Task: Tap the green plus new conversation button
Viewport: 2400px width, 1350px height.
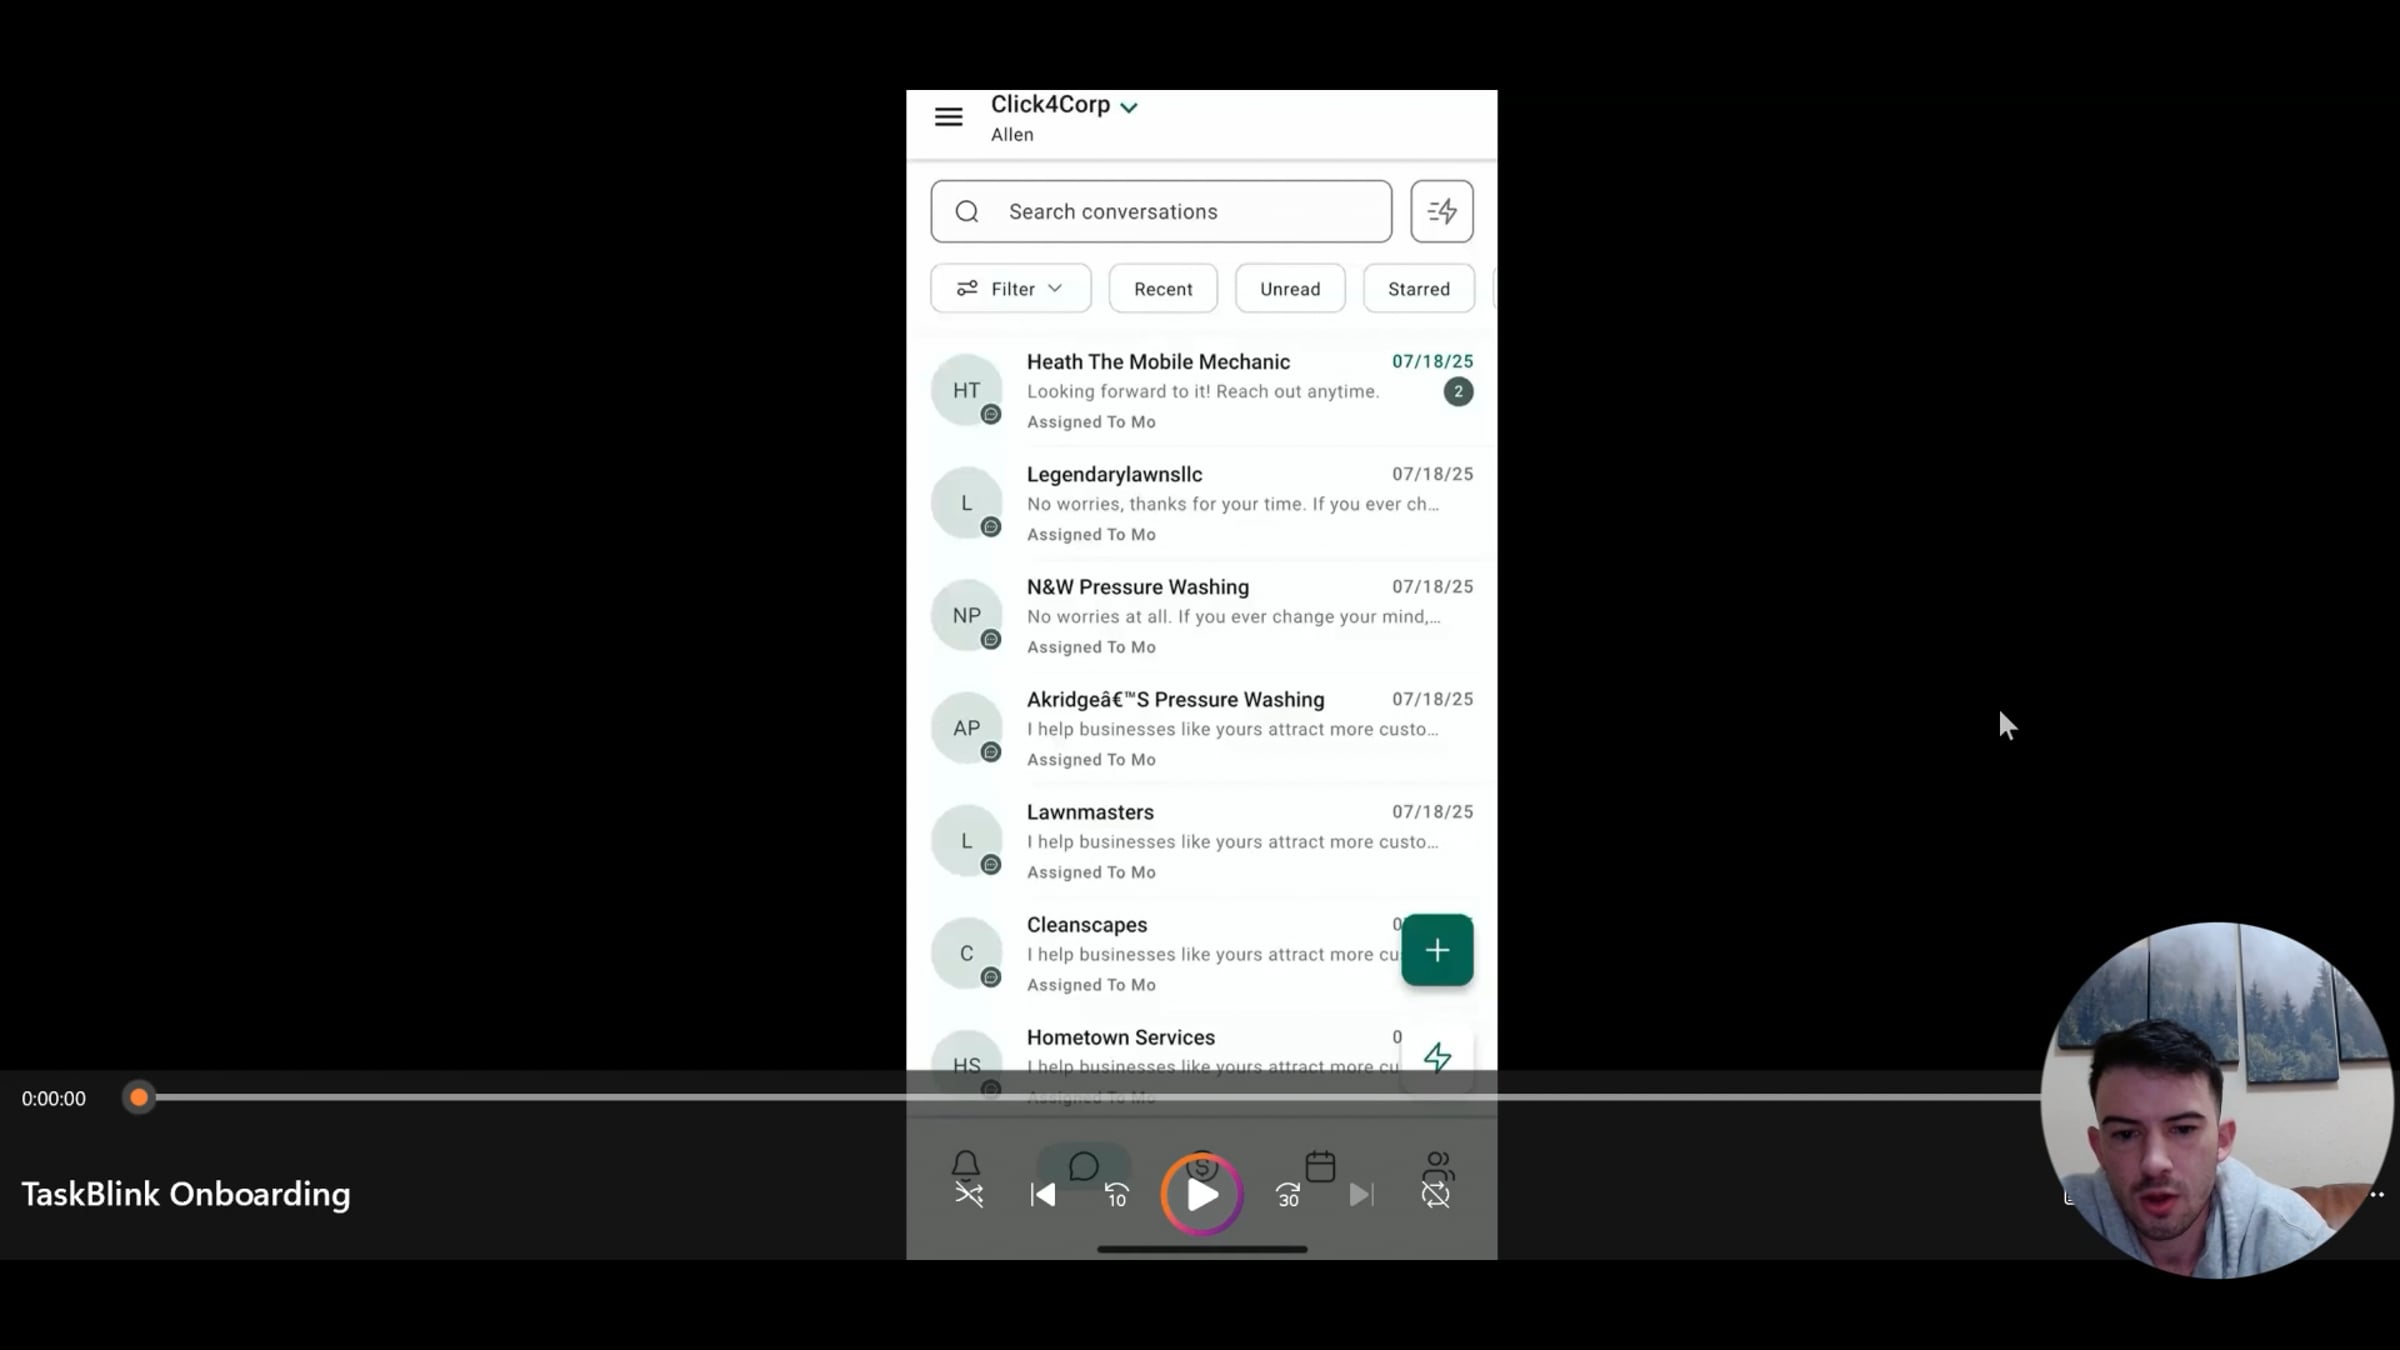Action: [1437, 950]
